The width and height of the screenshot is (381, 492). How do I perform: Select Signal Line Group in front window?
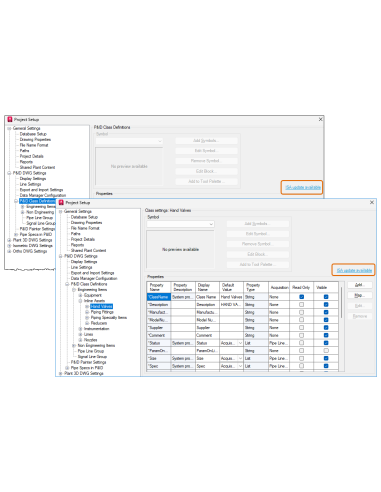(x=92, y=357)
